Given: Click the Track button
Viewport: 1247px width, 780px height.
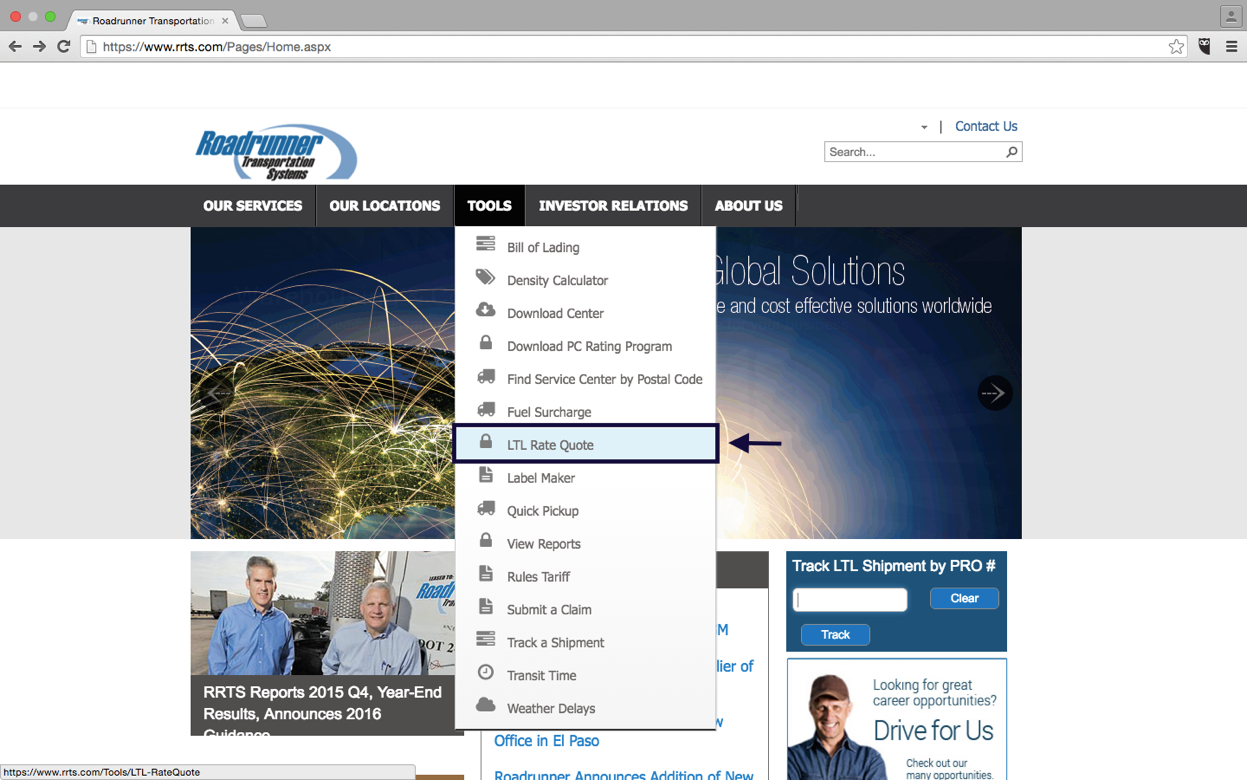Looking at the screenshot, I should tap(834, 634).
